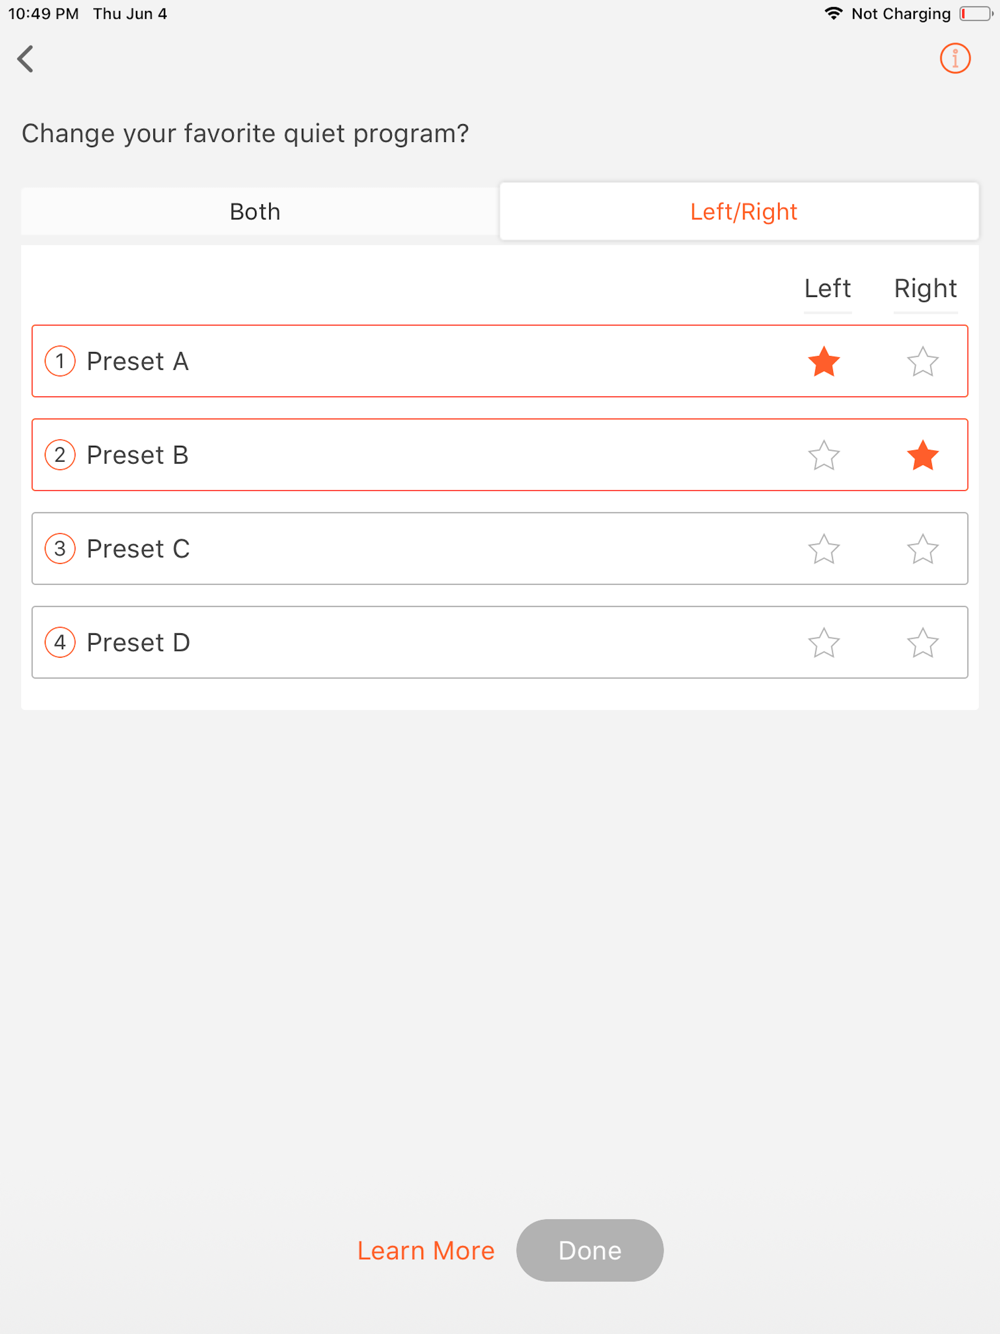Unstar Preset B for right ear
Screen dimensions: 1000x1334
point(922,455)
